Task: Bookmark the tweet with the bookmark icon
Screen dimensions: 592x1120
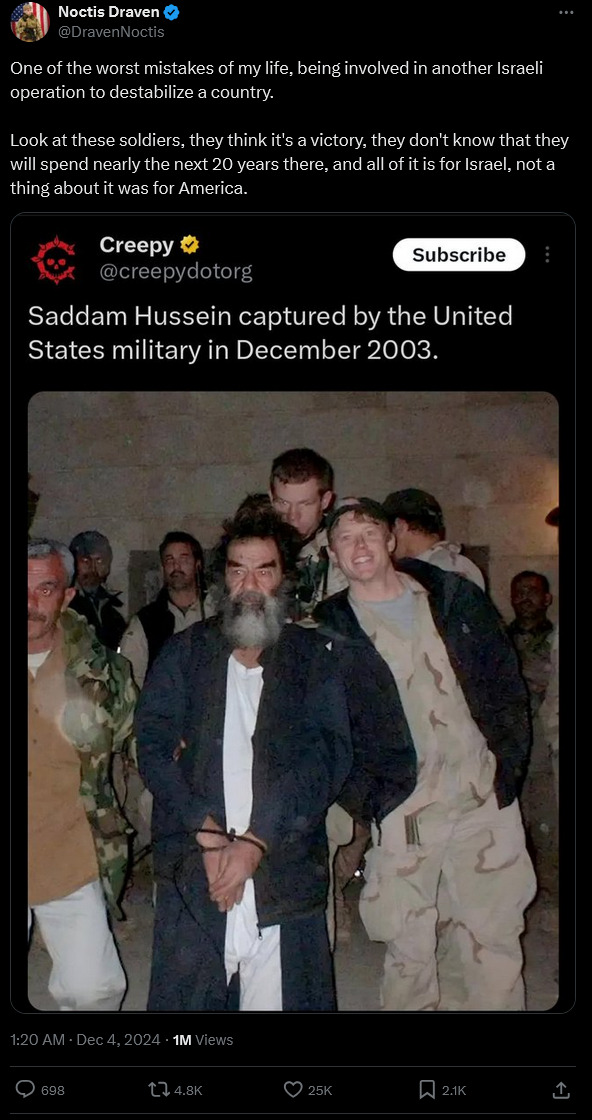Action: 427,1089
